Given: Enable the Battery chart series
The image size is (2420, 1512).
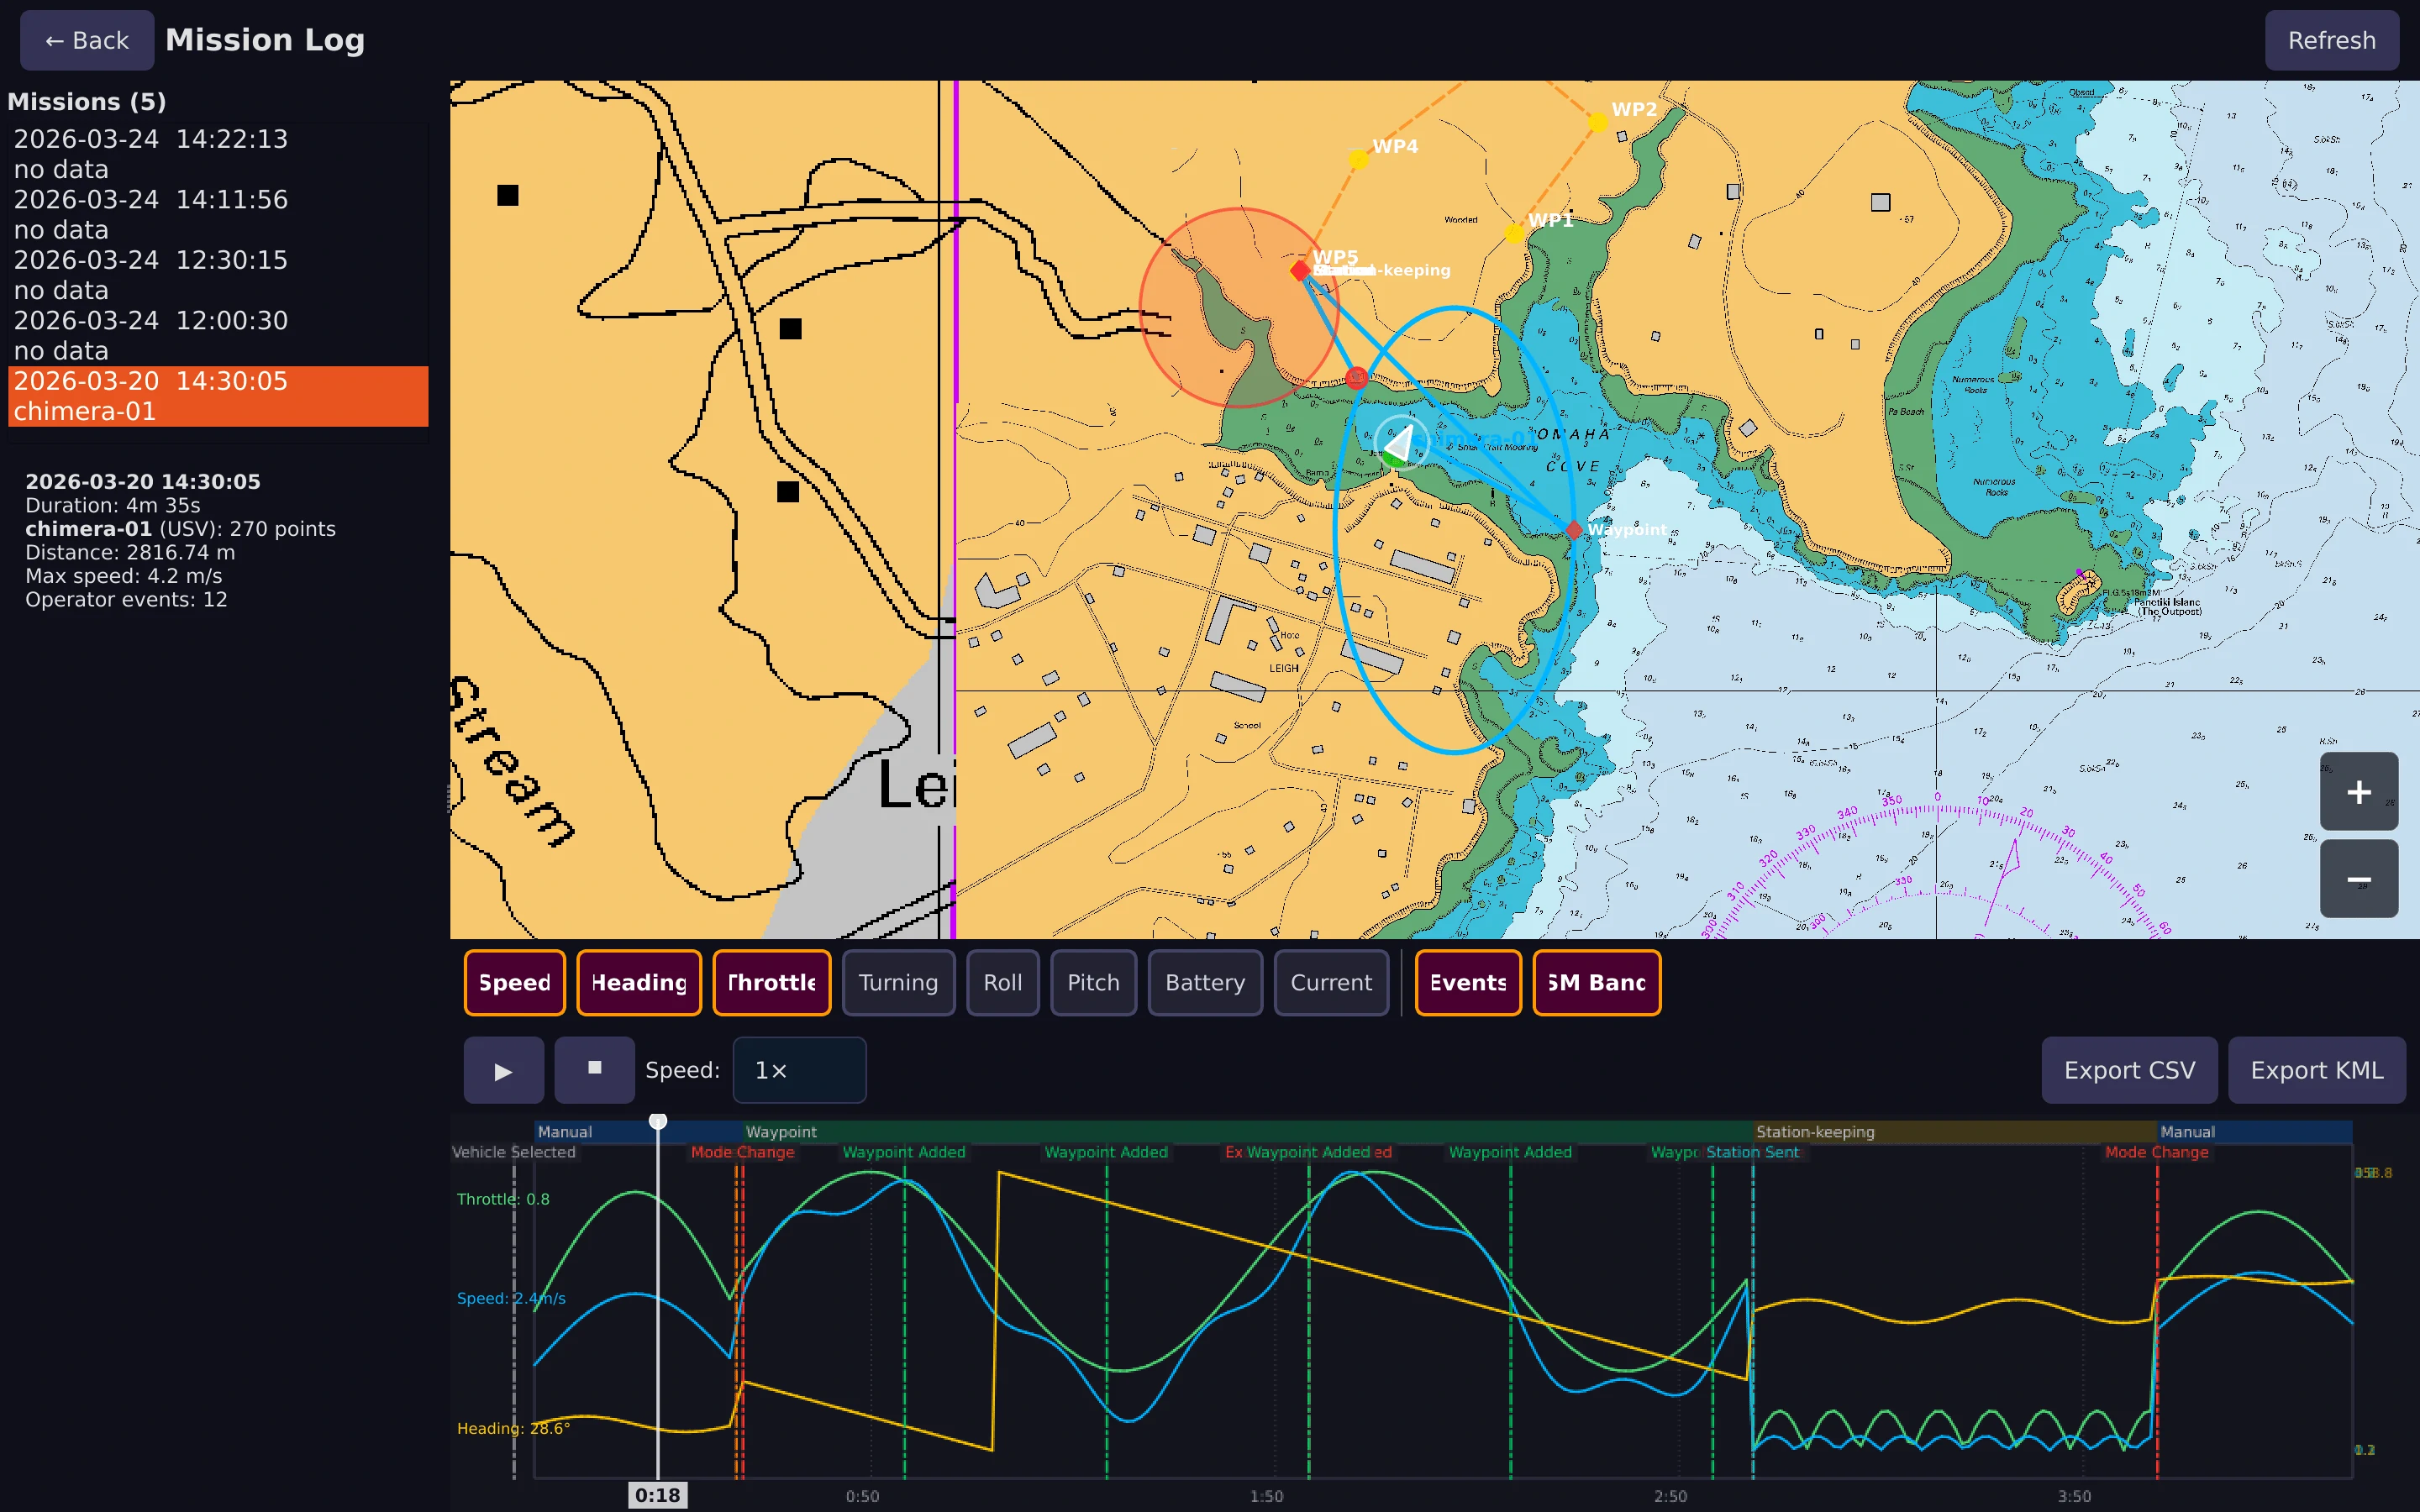Looking at the screenshot, I should pos(1205,982).
